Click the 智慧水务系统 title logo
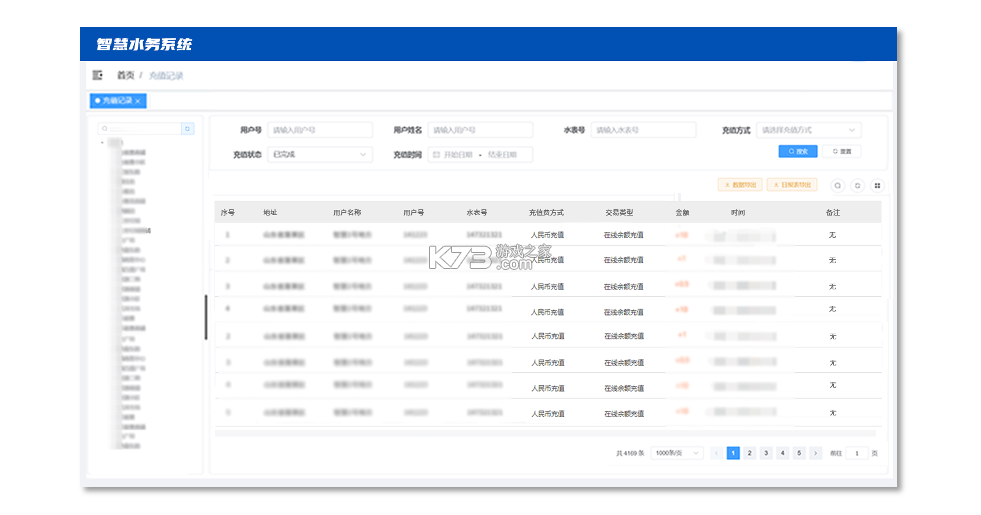Screen dimensions: 981x515 (144, 44)
